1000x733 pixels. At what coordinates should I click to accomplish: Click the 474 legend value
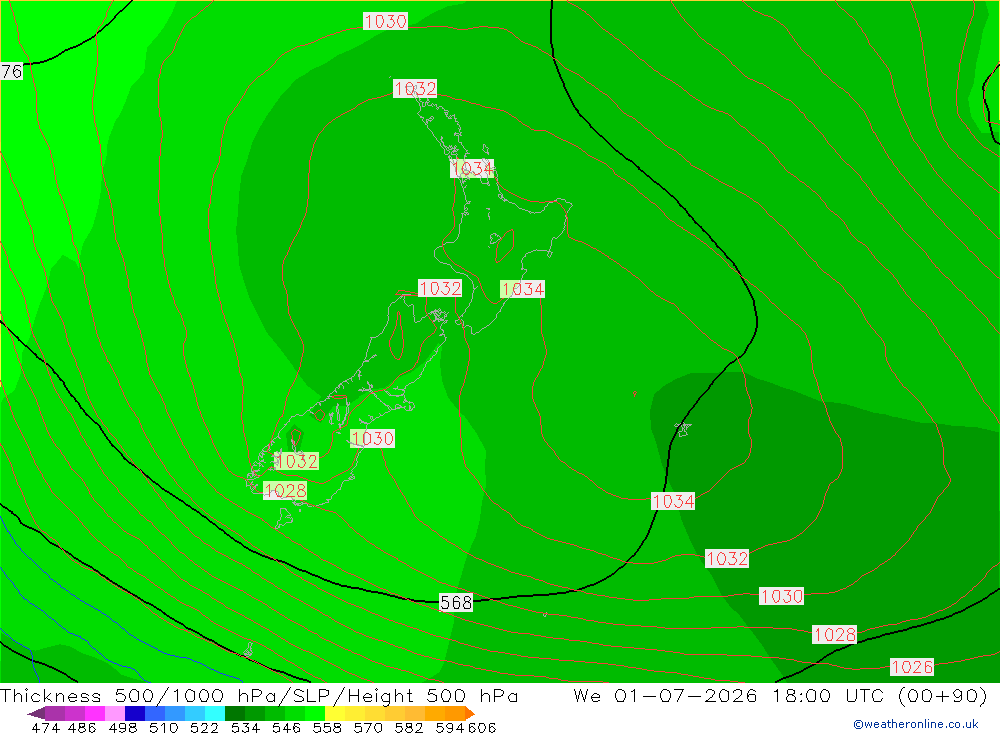(x=45, y=727)
